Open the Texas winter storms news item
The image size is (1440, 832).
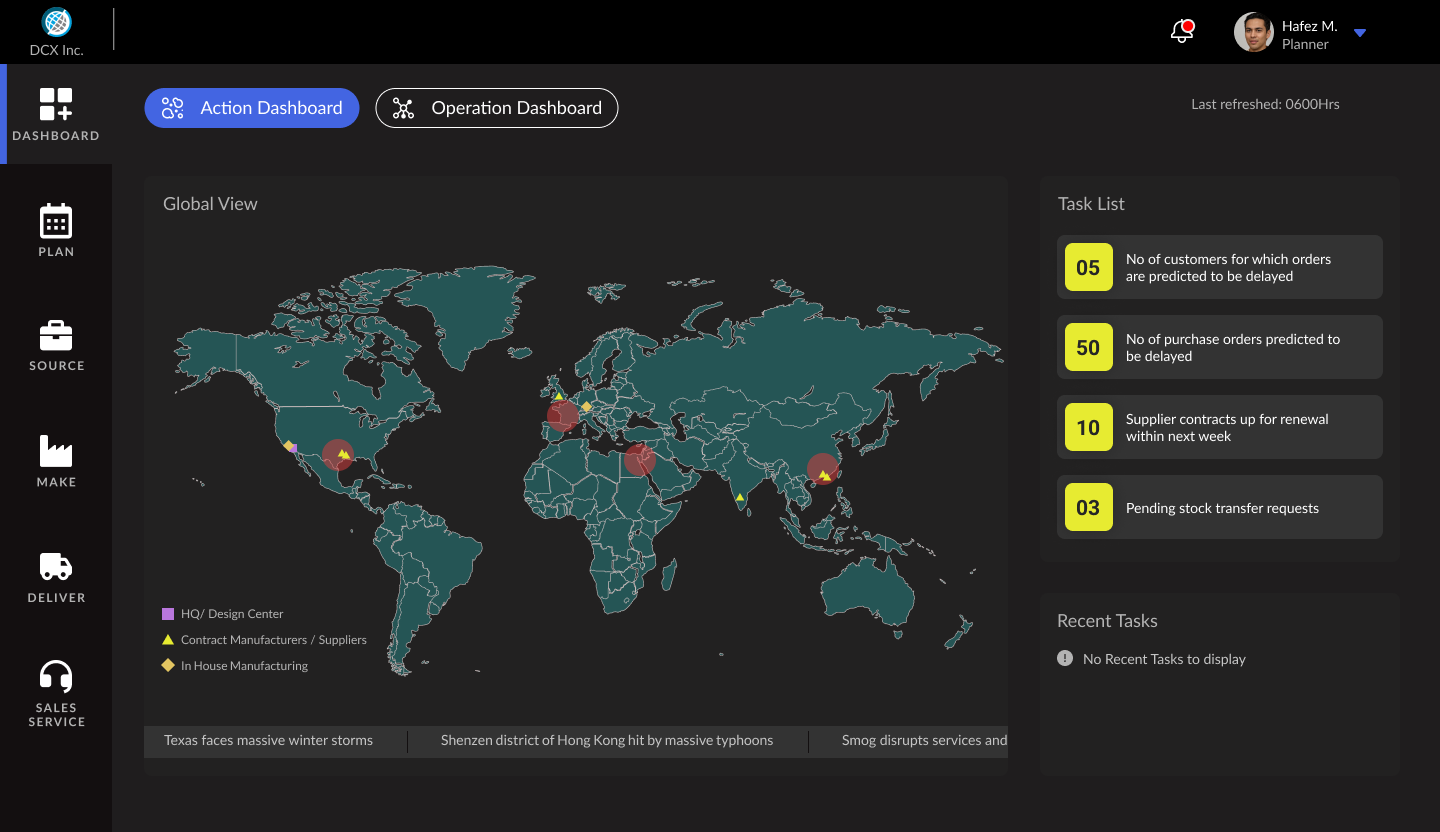[x=268, y=741]
